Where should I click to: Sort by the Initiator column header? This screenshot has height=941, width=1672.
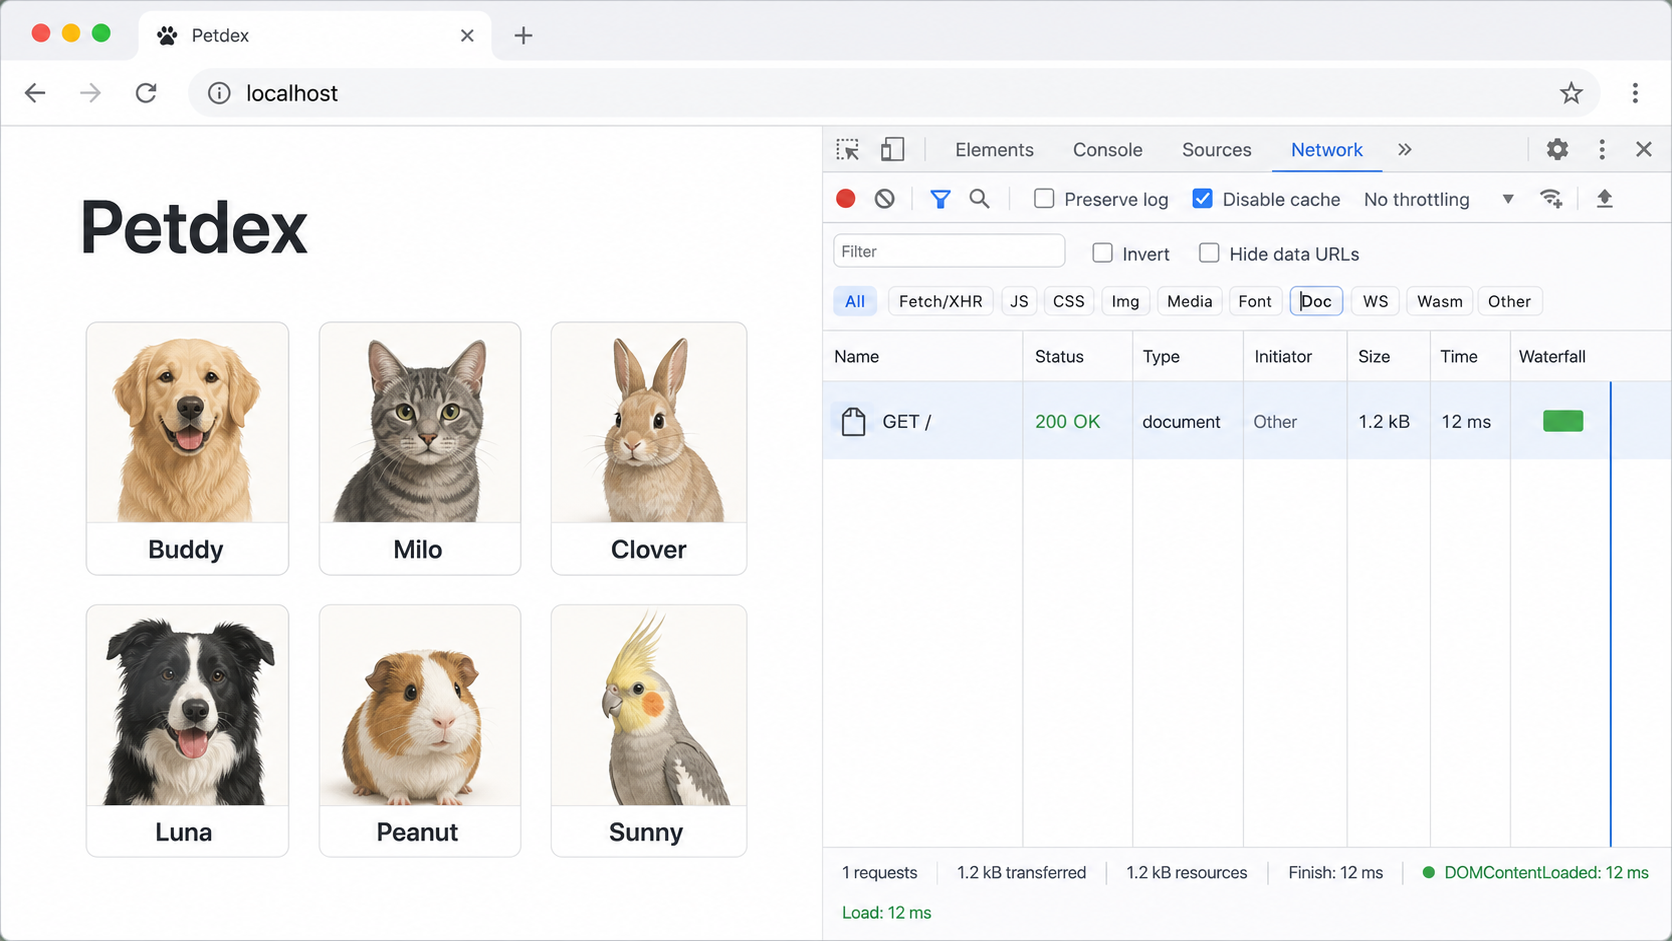click(x=1295, y=356)
